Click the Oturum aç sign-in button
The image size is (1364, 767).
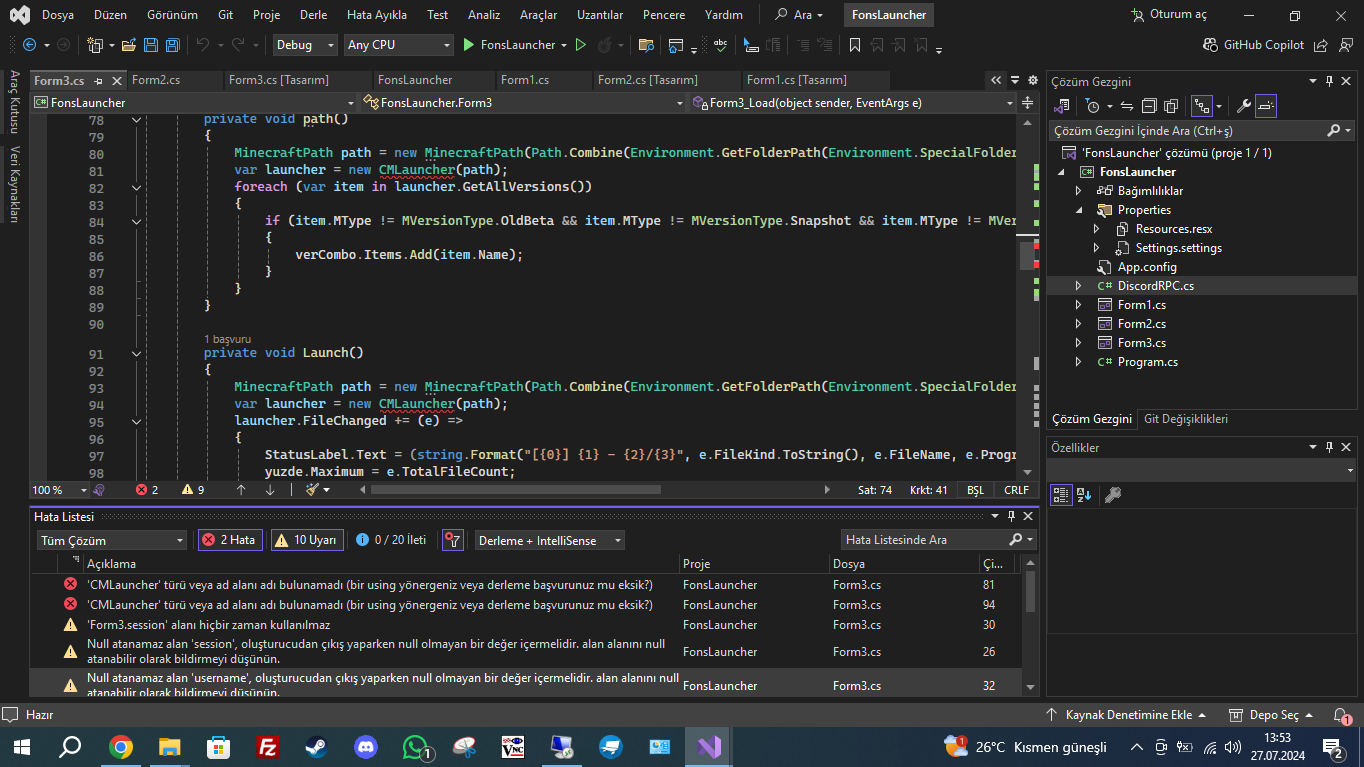pos(1169,15)
